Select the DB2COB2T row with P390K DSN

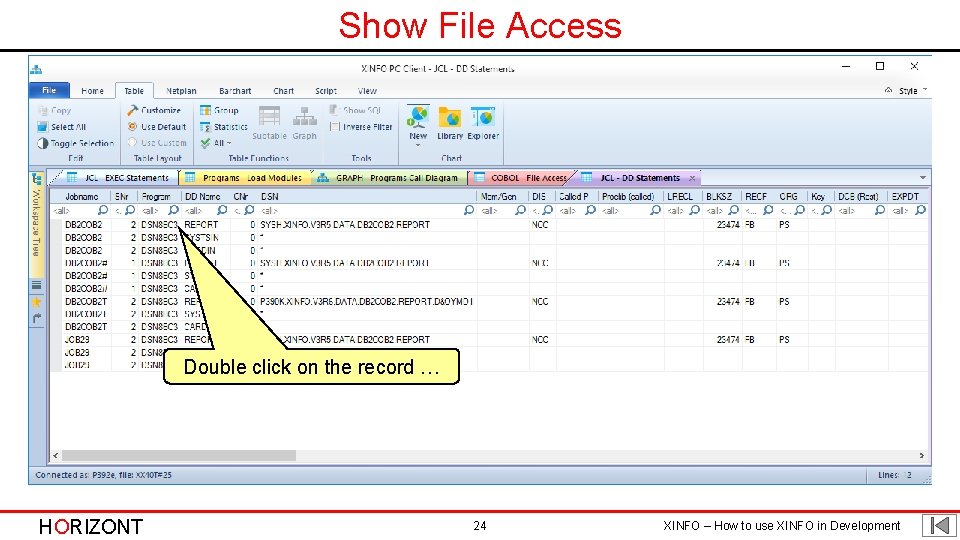[x=490, y=301]
